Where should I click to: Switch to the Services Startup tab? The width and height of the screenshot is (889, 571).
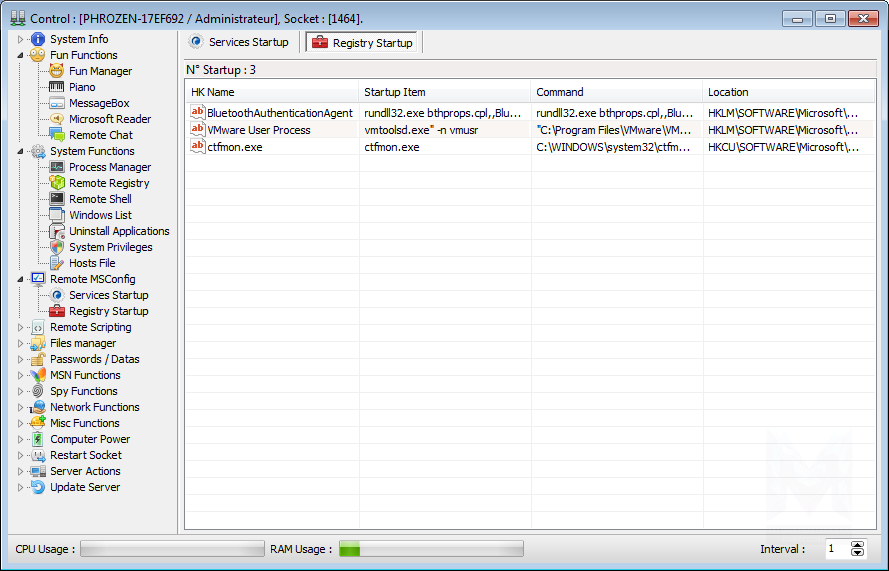[239, 42]
